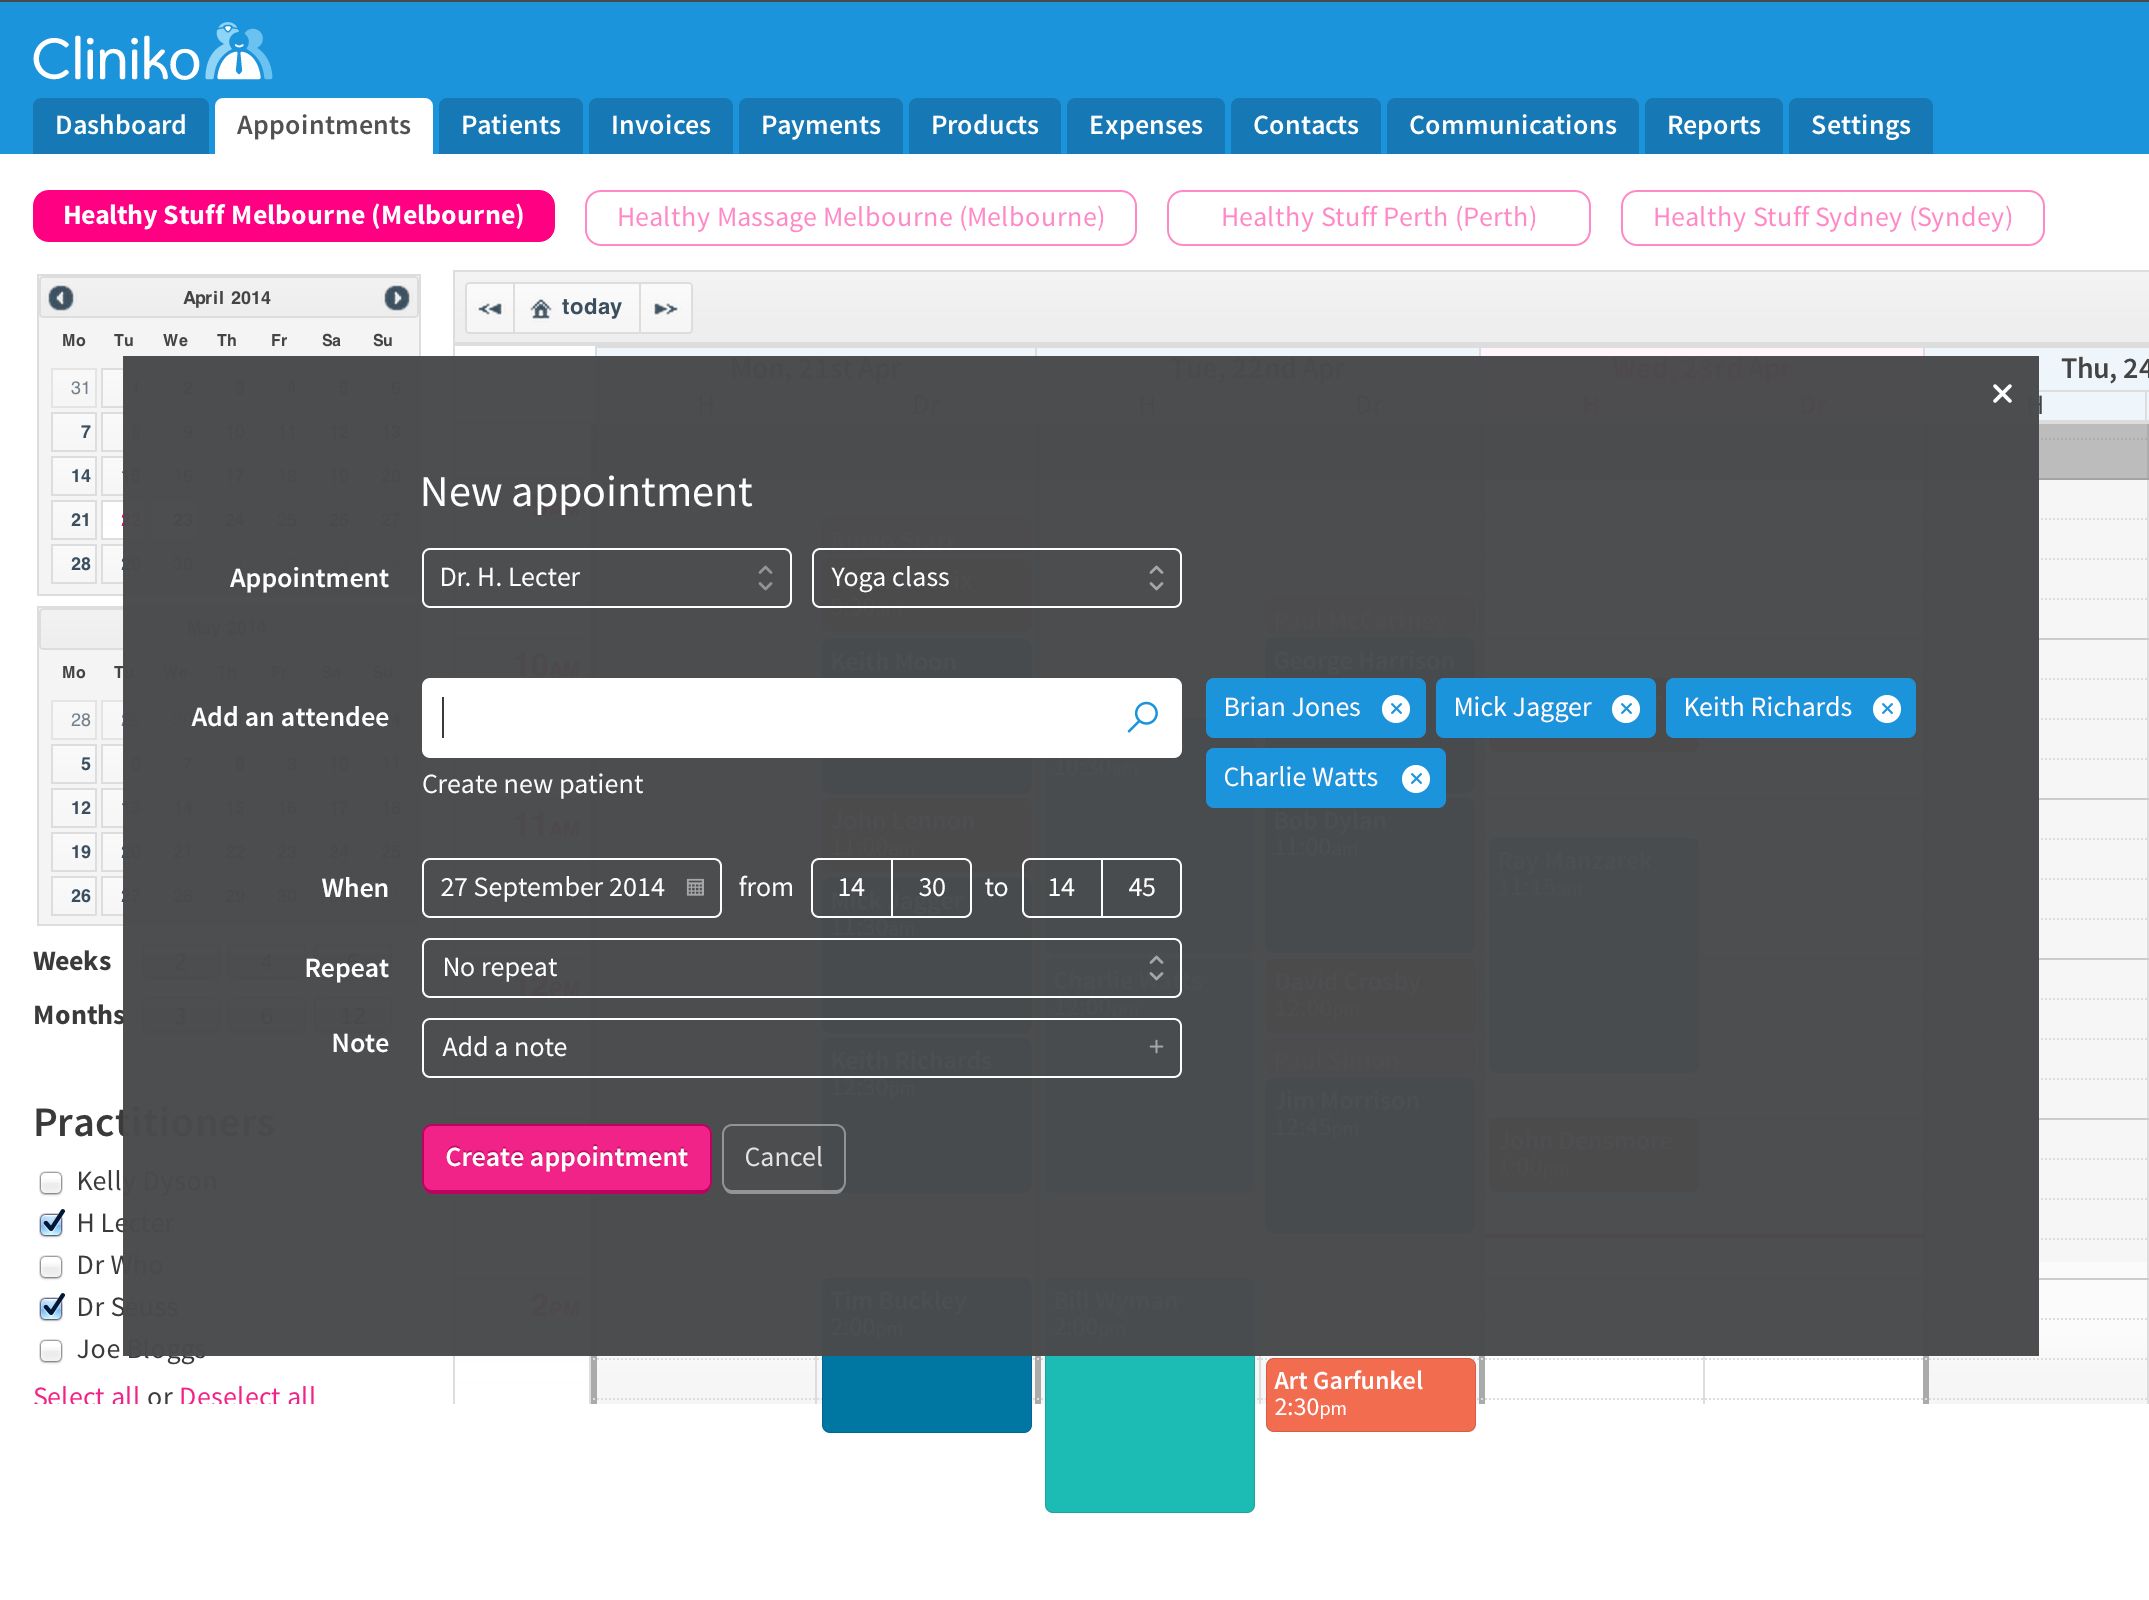Open the Dr. H. Lecter practitioner dropdown

[x=606, y=578]
